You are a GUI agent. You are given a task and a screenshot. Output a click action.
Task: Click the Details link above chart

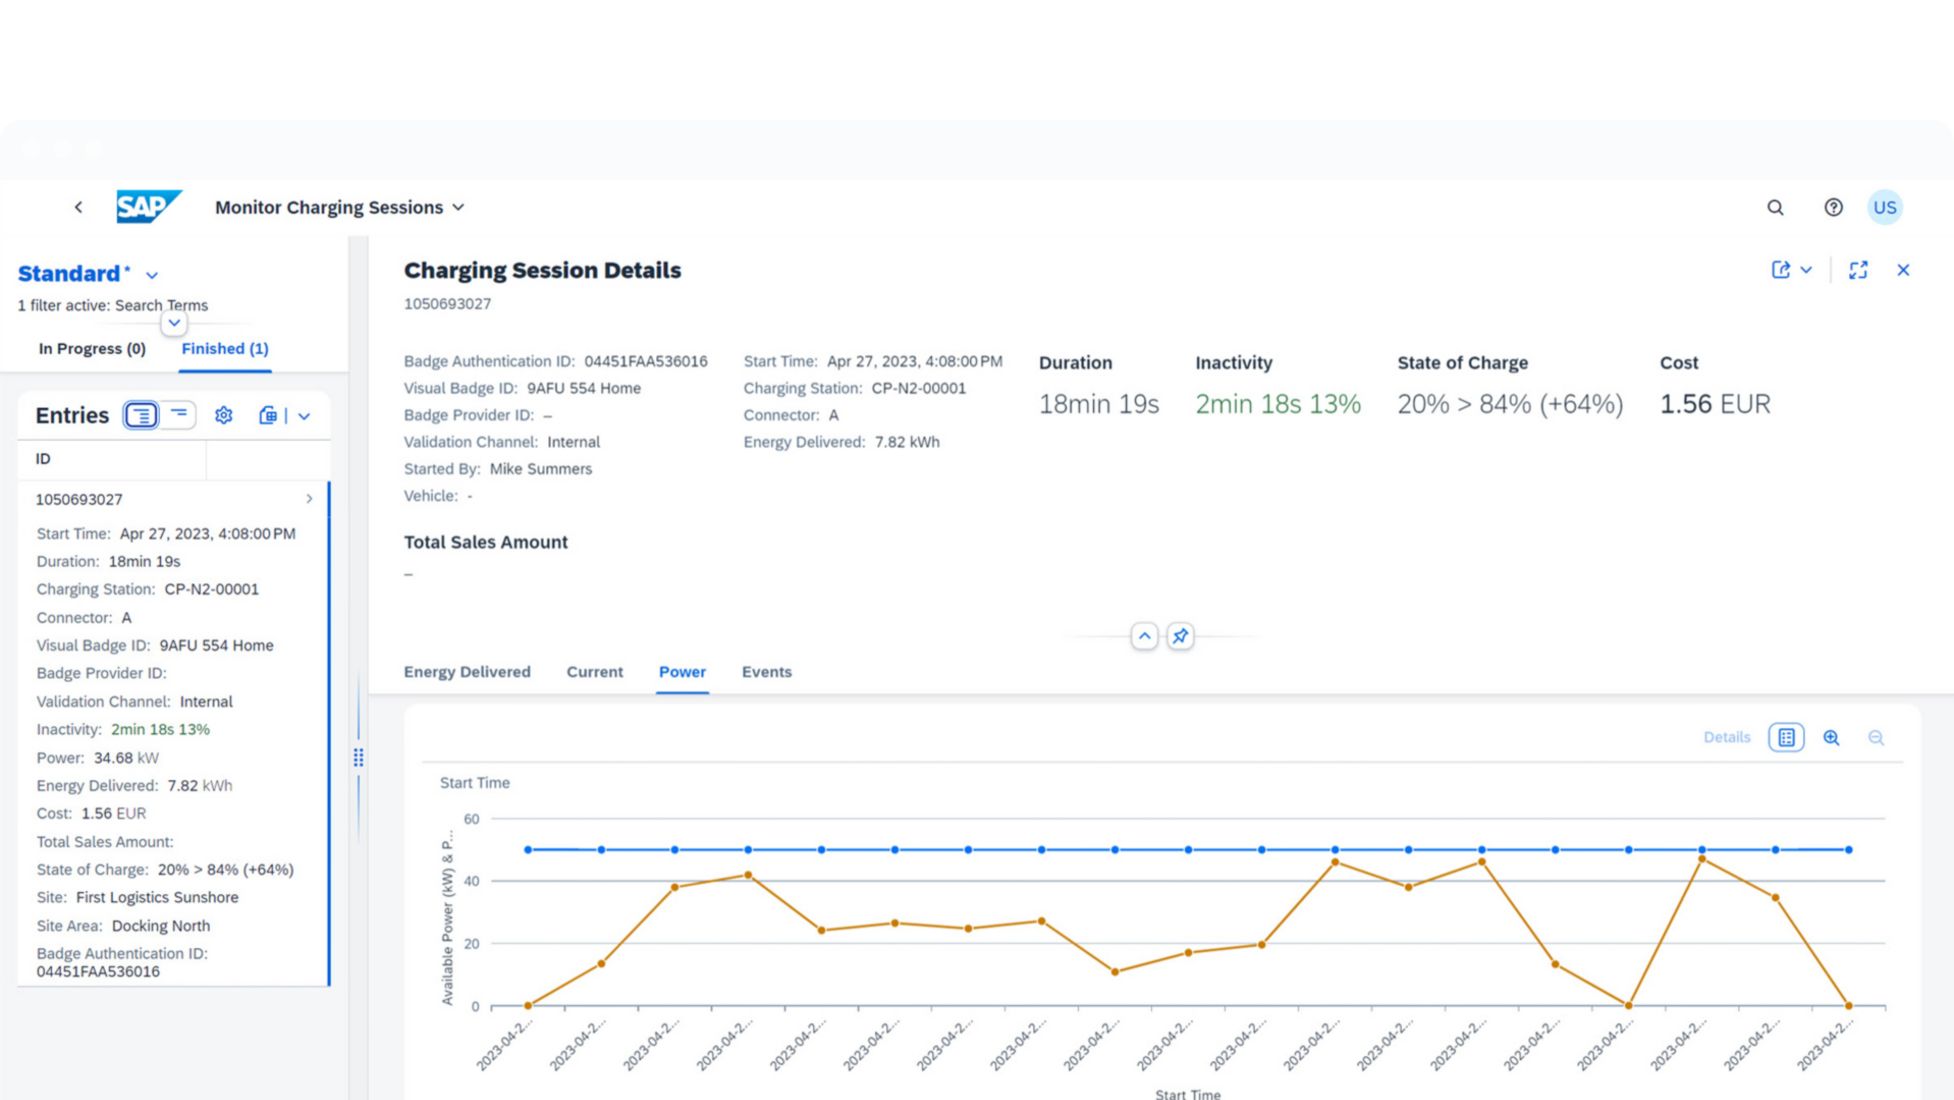[1726, 737]
